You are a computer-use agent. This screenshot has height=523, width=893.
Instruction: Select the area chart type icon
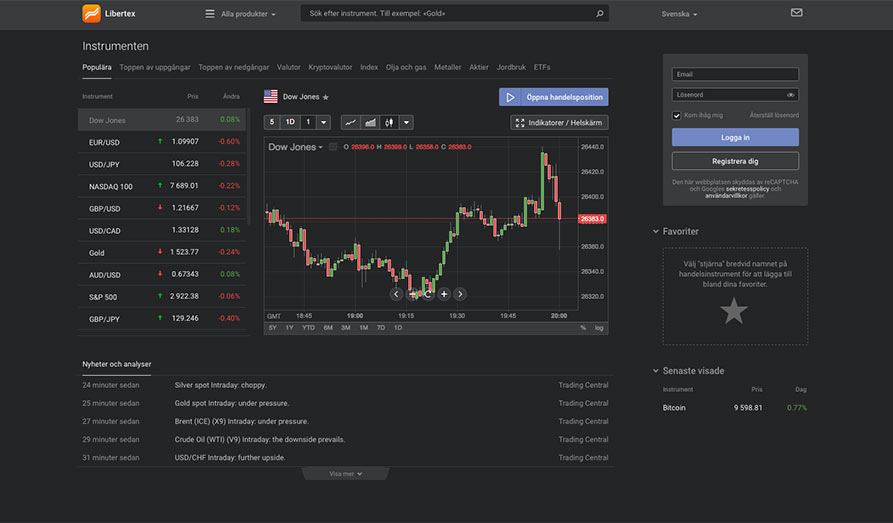coord(370,122)
